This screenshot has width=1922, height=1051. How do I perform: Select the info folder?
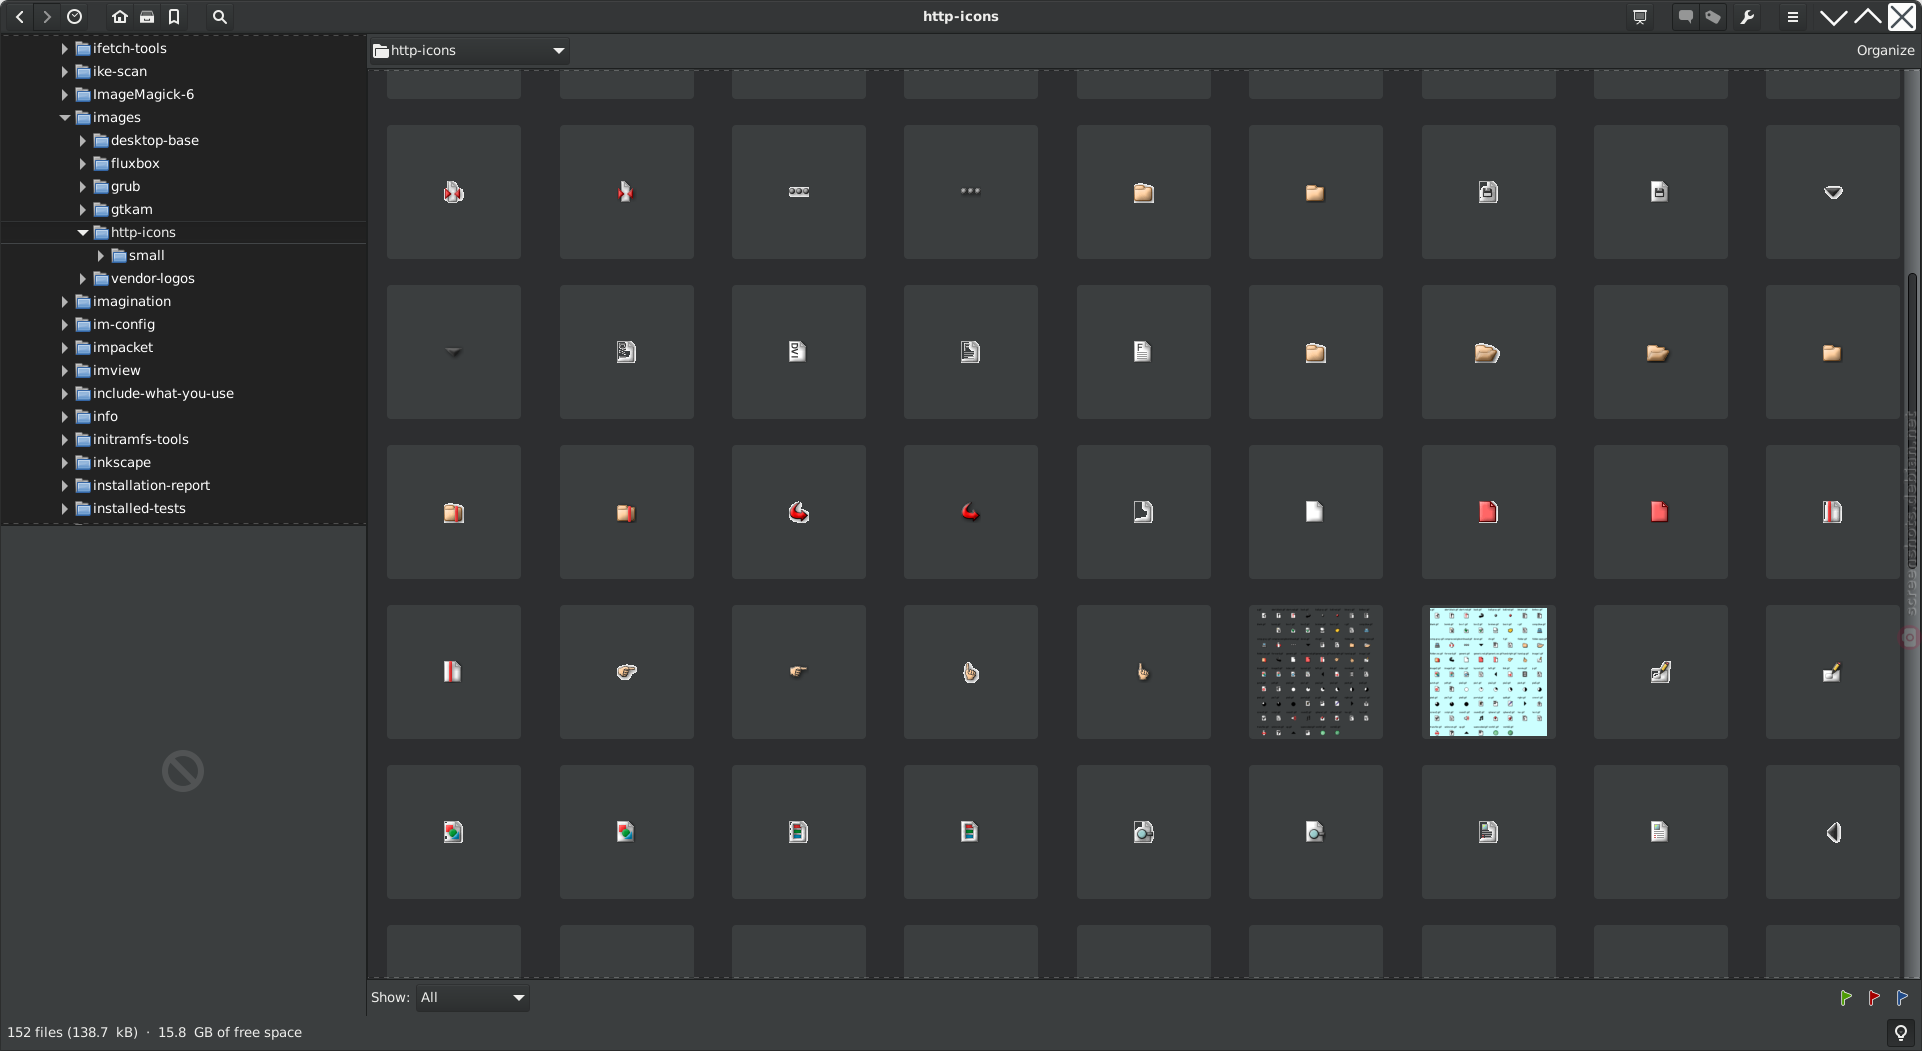[105, 416]
